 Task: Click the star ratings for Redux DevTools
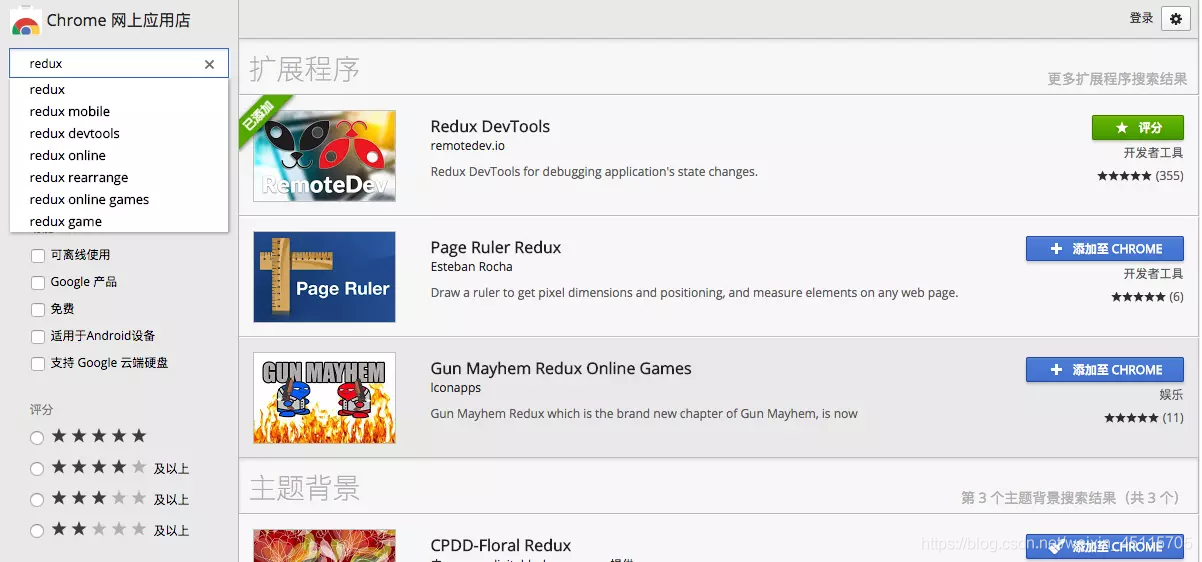1124,176
